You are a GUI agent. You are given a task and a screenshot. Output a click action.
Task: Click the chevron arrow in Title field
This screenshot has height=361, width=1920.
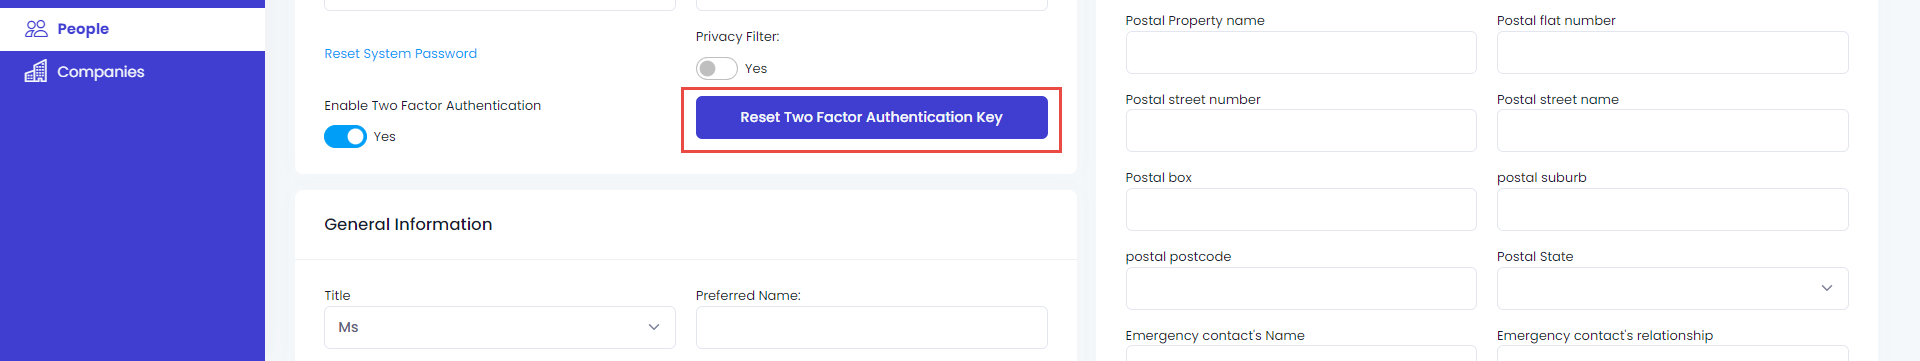tap(654, 327)
